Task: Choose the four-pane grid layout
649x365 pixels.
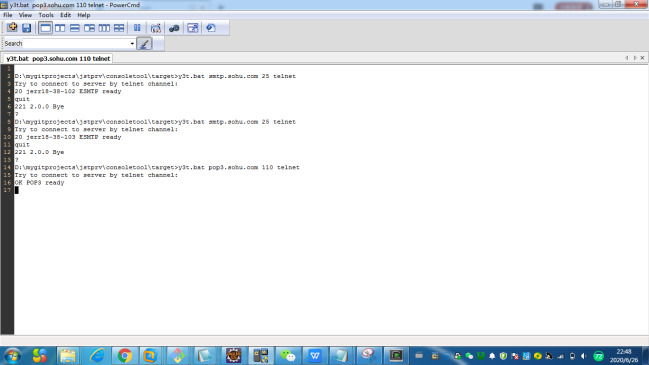Action: coord(119,28)
